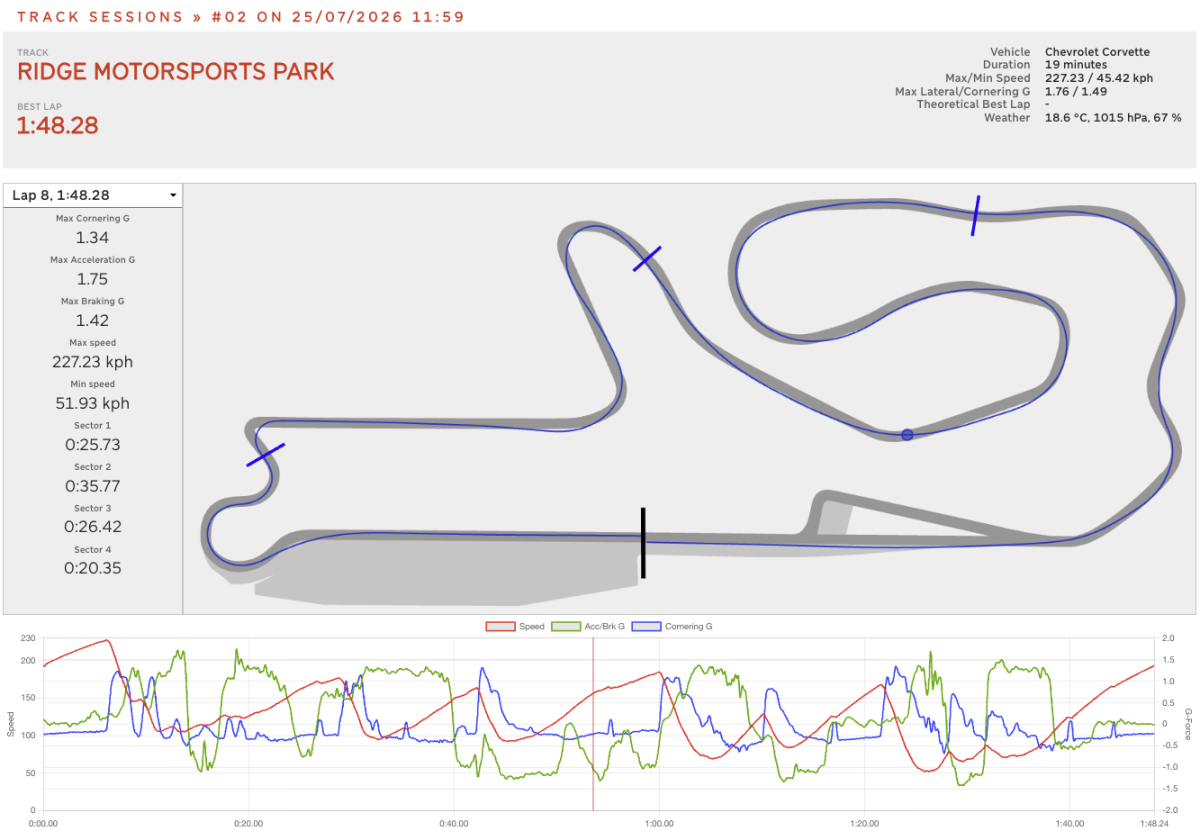This screenshot has height=831, width=1200.
Task: Click the Sector 1 time 0:25.73
Action: (x=92, y=445)
